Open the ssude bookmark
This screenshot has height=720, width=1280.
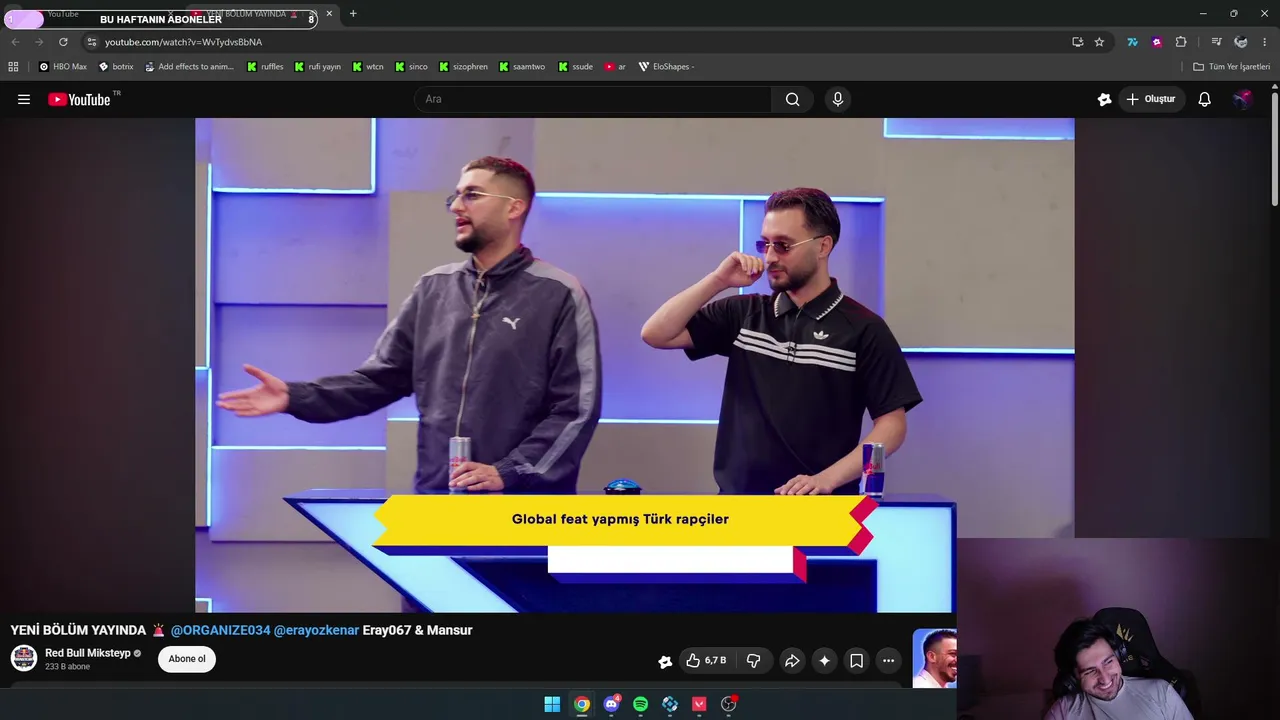pos(576,67)
